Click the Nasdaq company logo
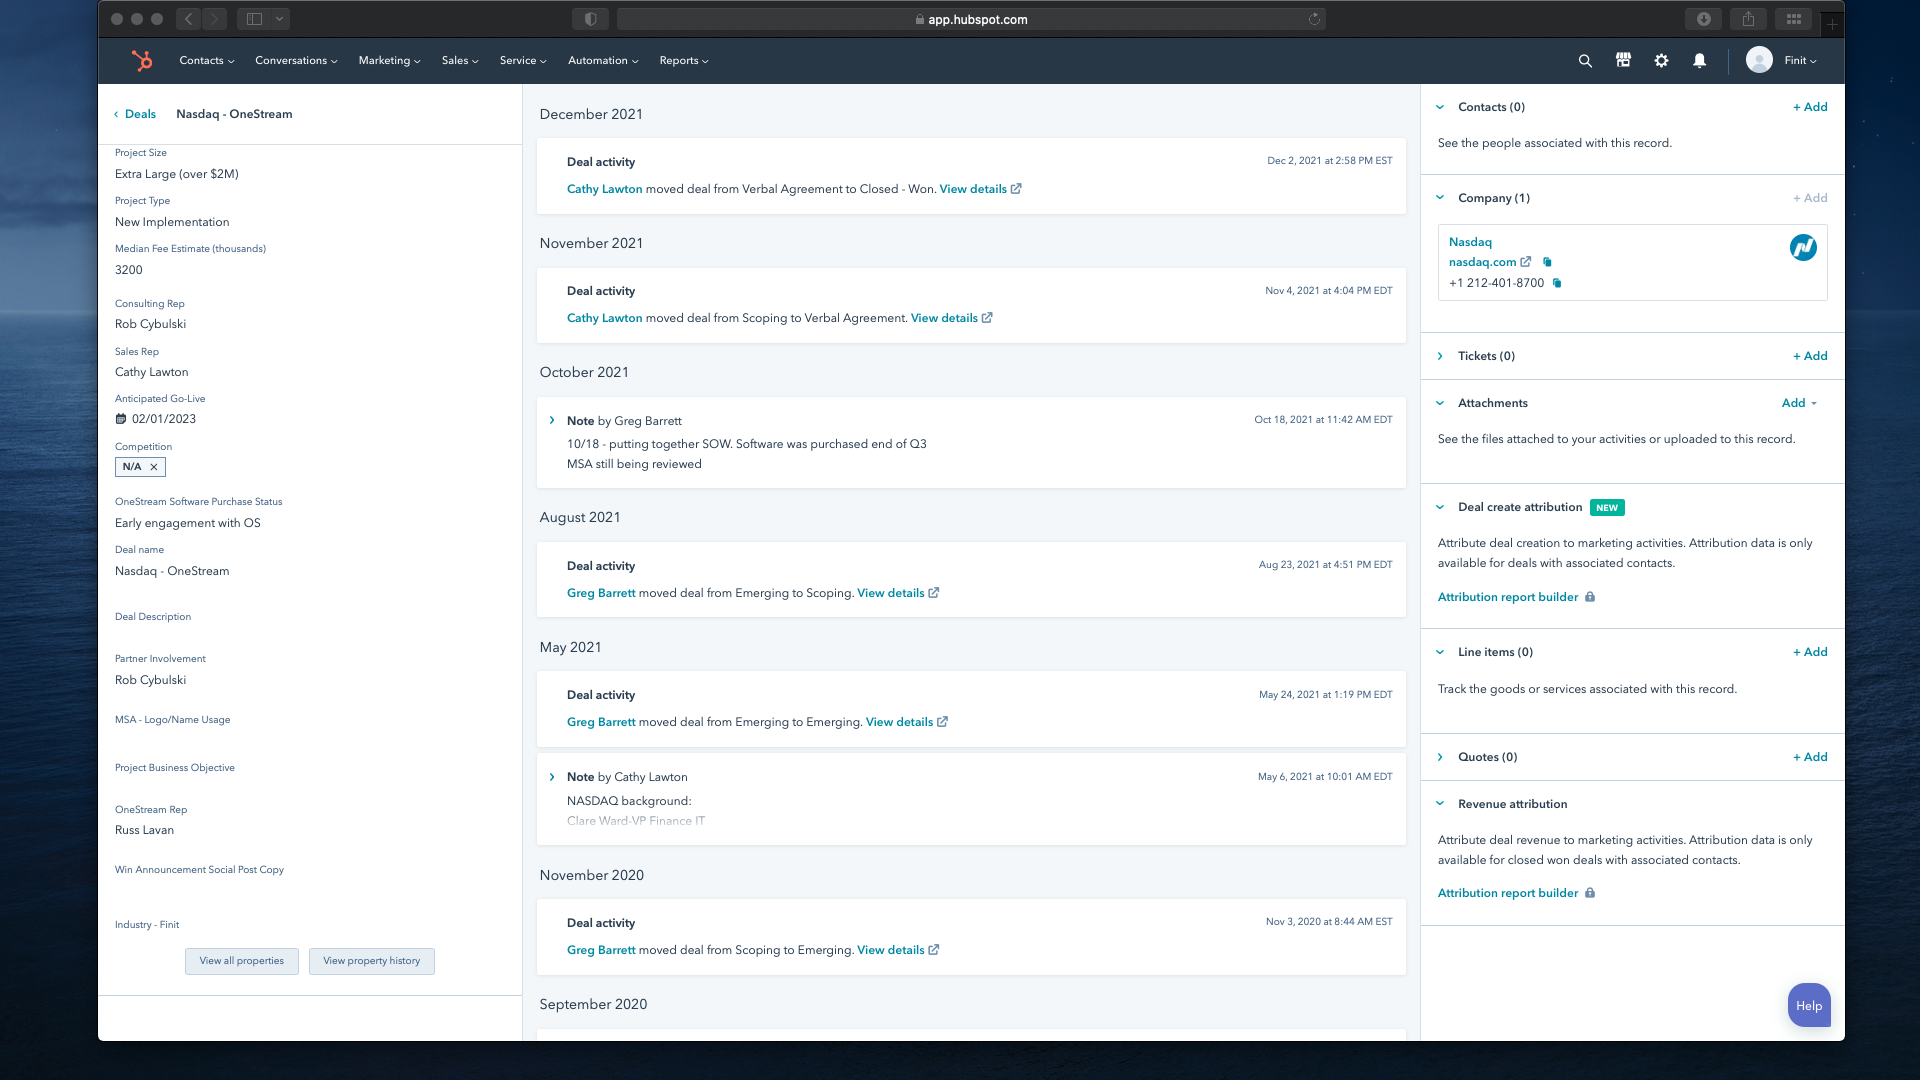This screenshot has height=1080, width=1920. pyautogui.click(x=1803, y=248)
